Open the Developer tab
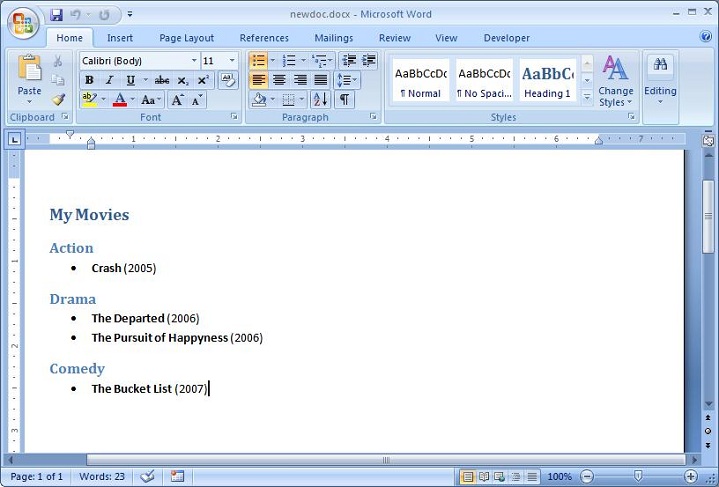Viewport: 719px width, 487px height. click(x=507, y=38)
